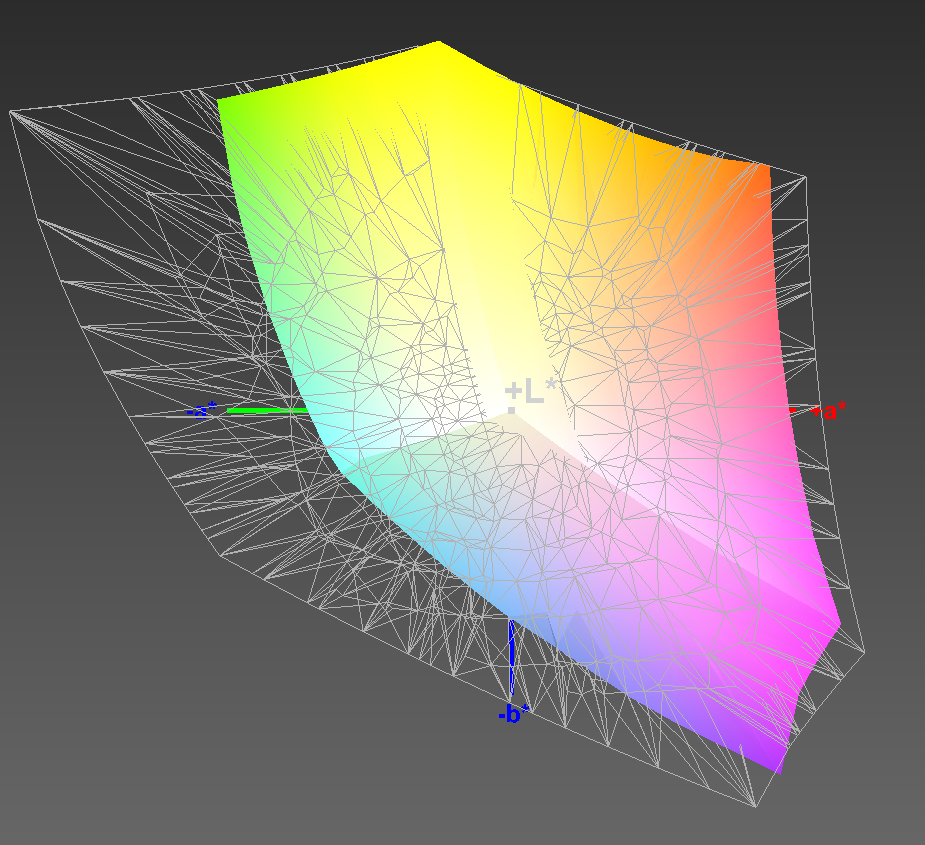925x845 pixels.
Task: Click the wireframe's upper-right corner vertex
Action: (805, 178)
